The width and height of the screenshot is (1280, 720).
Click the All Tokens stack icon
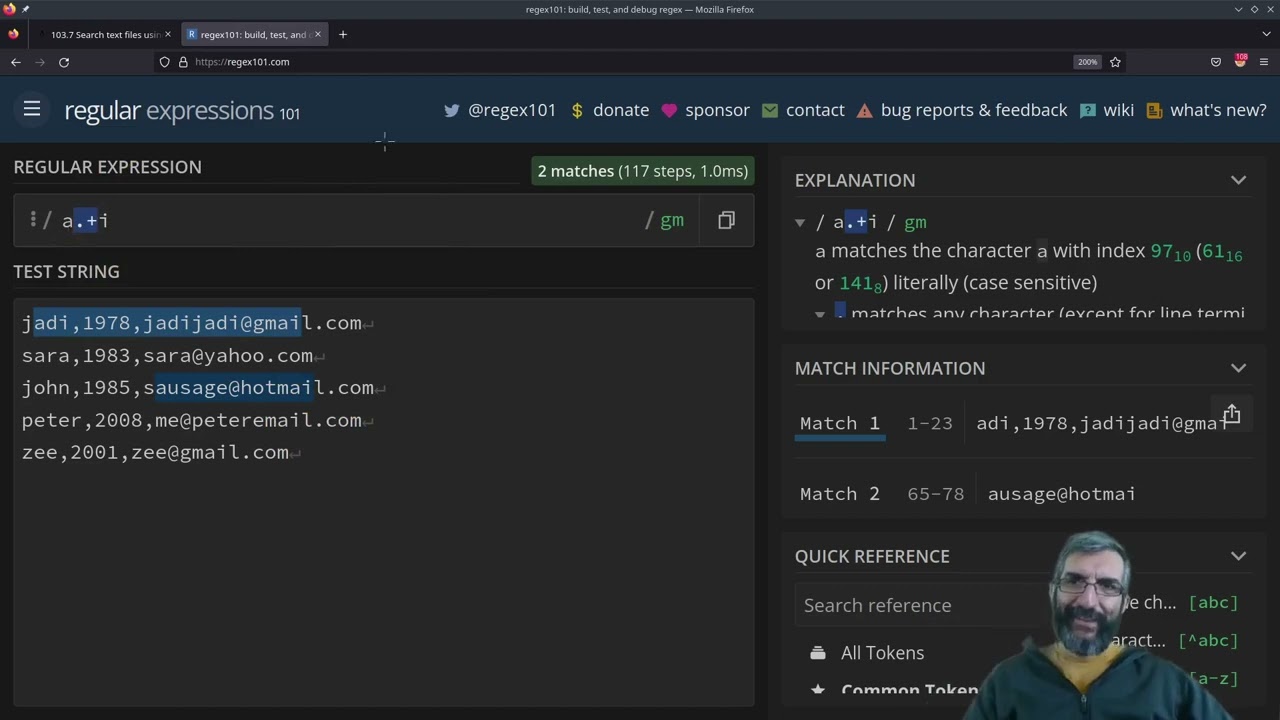[818, 653]
